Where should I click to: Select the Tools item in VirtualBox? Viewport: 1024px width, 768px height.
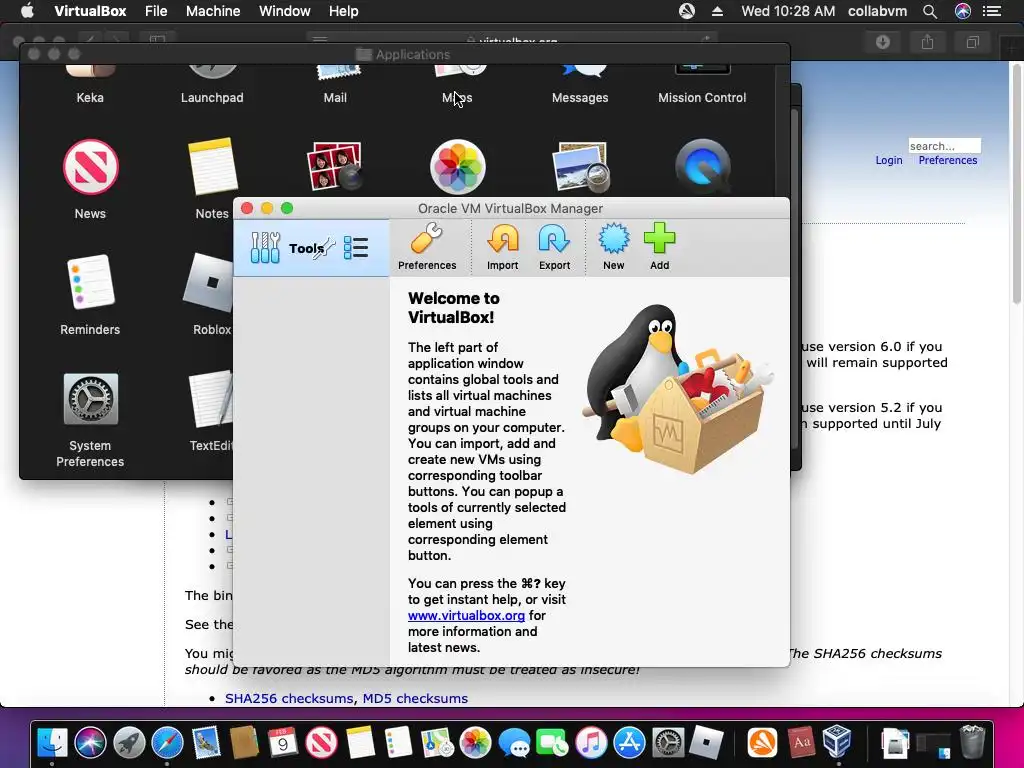pyautogui.click(x=311, y=248)
